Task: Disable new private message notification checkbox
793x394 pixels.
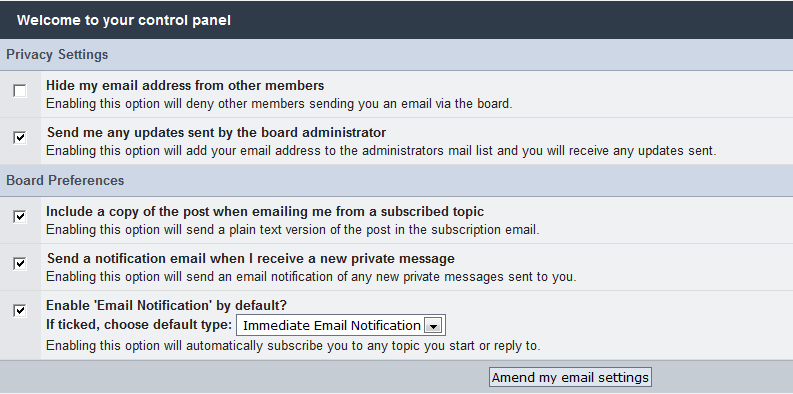Action: click(20, 264)
